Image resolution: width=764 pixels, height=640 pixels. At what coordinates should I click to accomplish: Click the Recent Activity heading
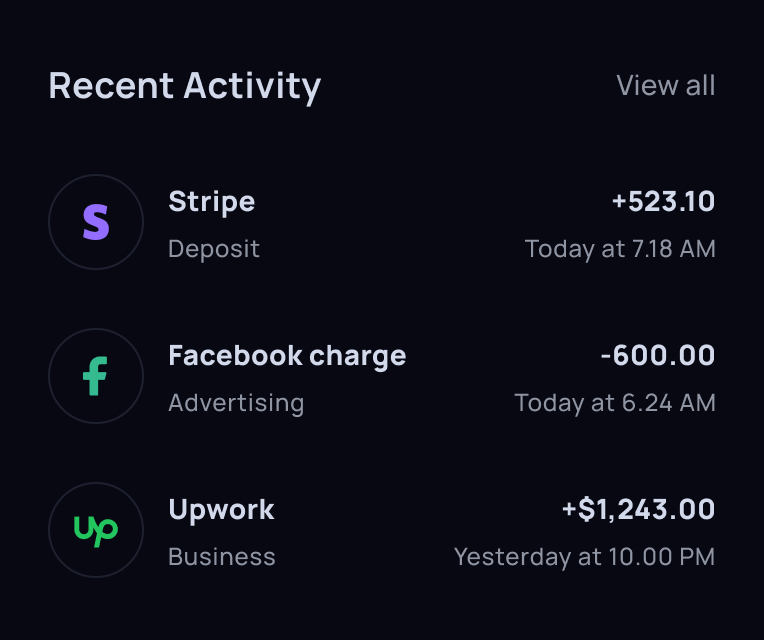pyautogui.click(x=185, y=86)
